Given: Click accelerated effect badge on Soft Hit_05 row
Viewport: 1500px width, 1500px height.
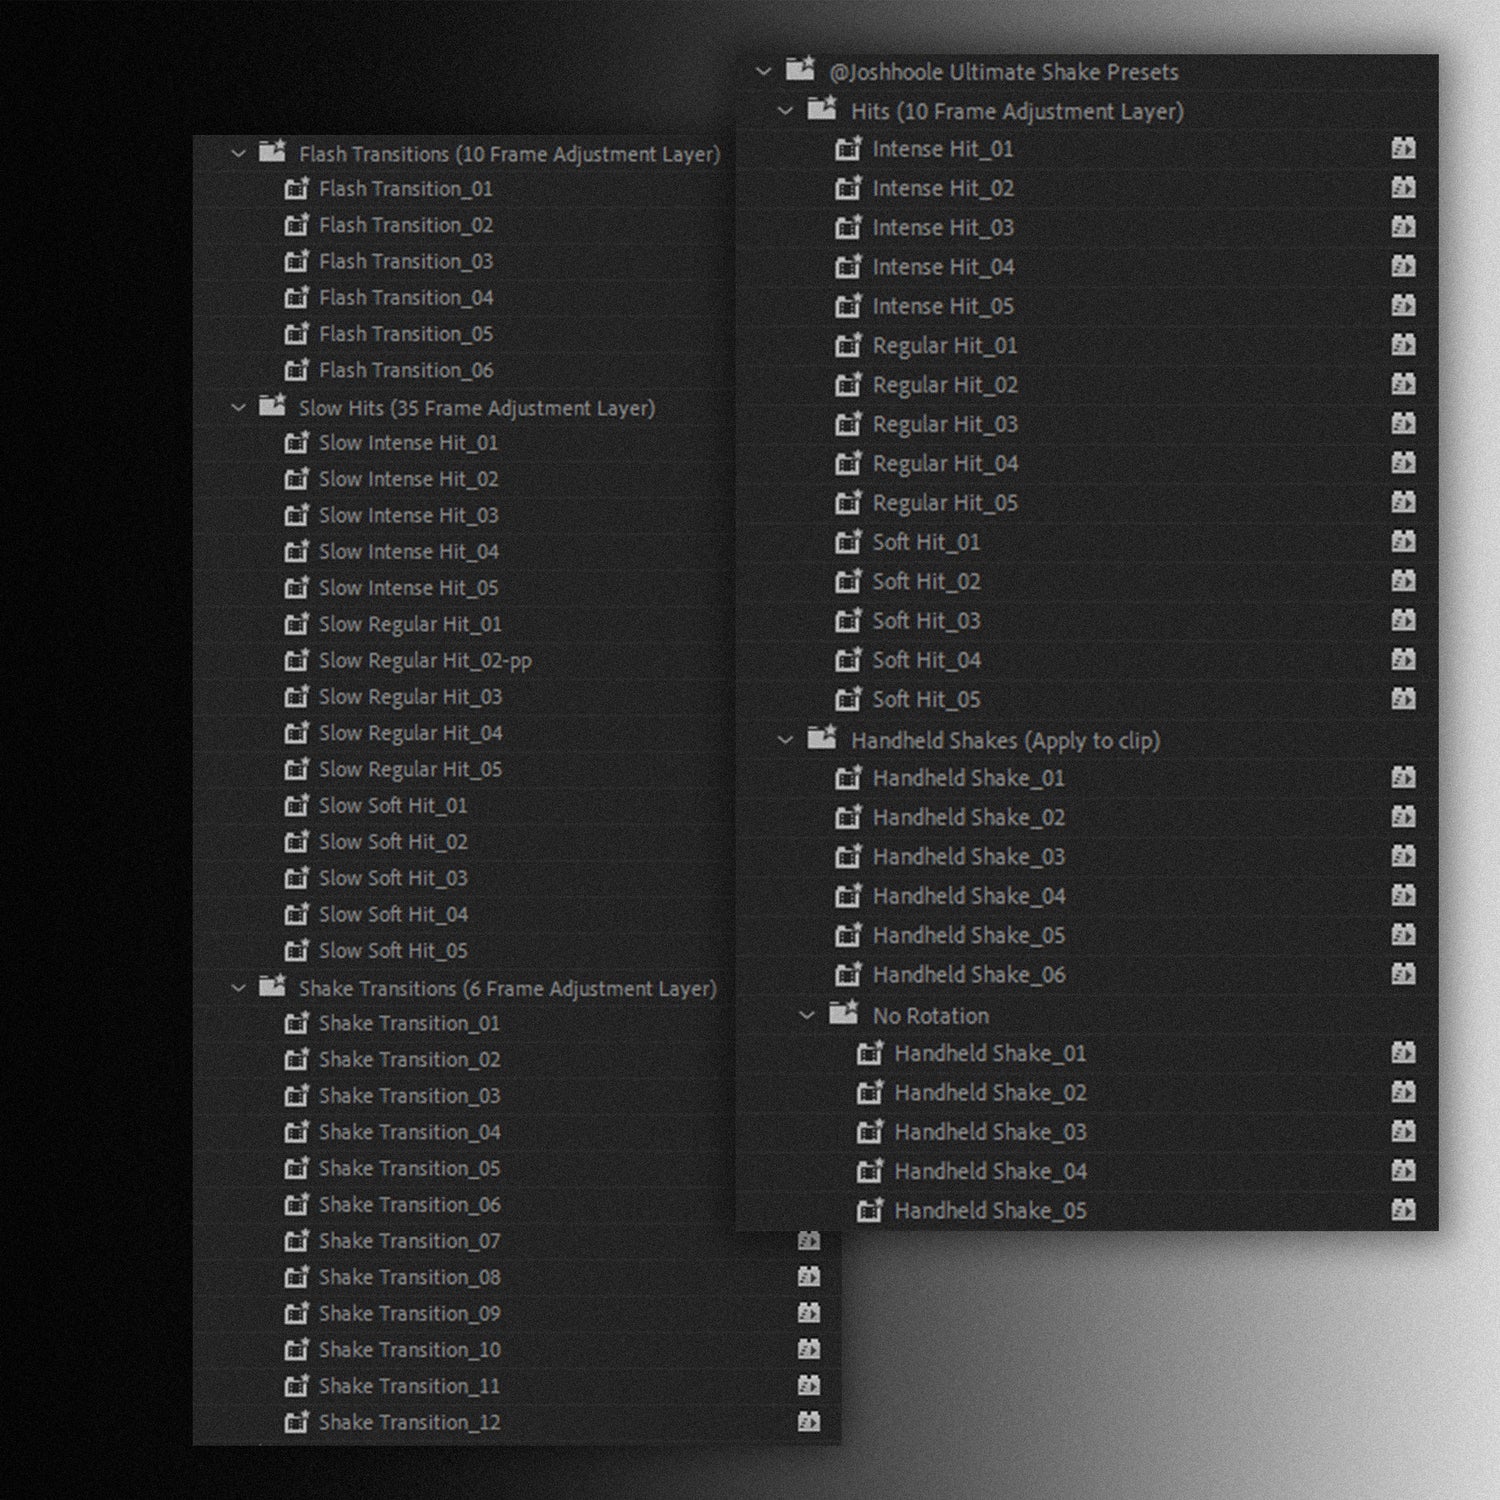Looking at the screenshot, I should point(1403,699).
